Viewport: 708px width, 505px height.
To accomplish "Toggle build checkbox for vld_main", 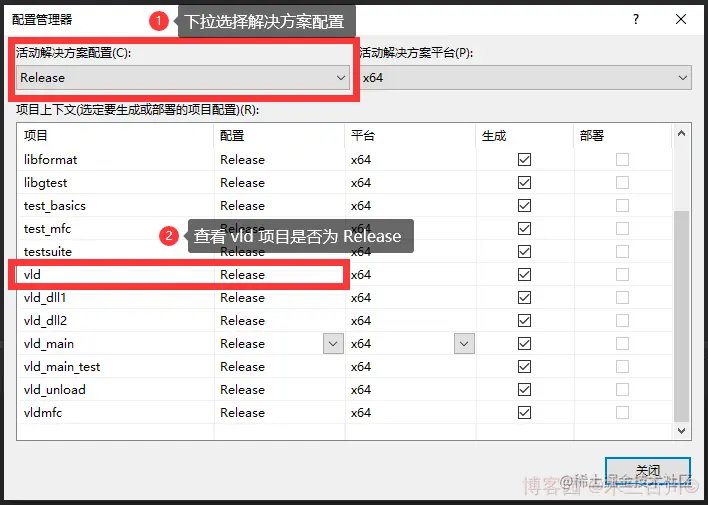I will point(524,344).
